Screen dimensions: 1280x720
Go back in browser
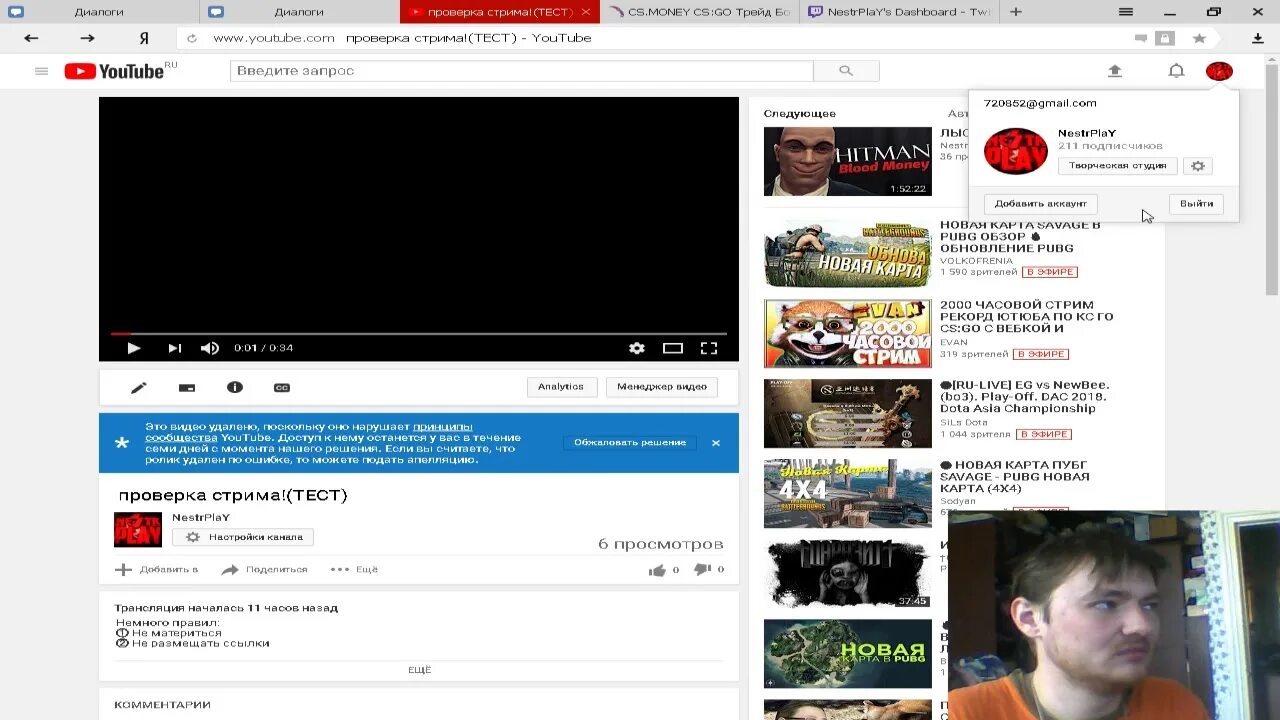(x=31, y=38)
